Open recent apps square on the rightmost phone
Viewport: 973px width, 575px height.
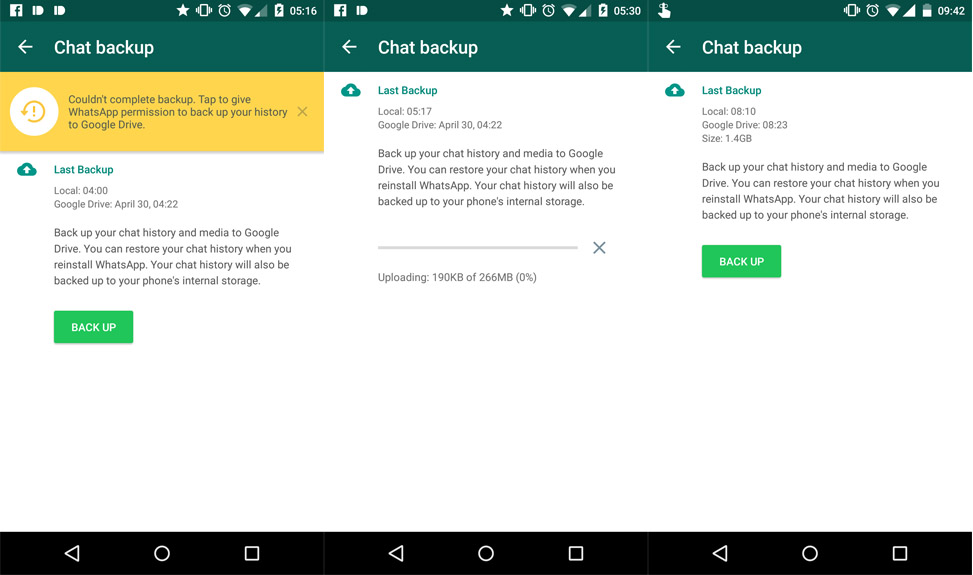tap(899, 553)
